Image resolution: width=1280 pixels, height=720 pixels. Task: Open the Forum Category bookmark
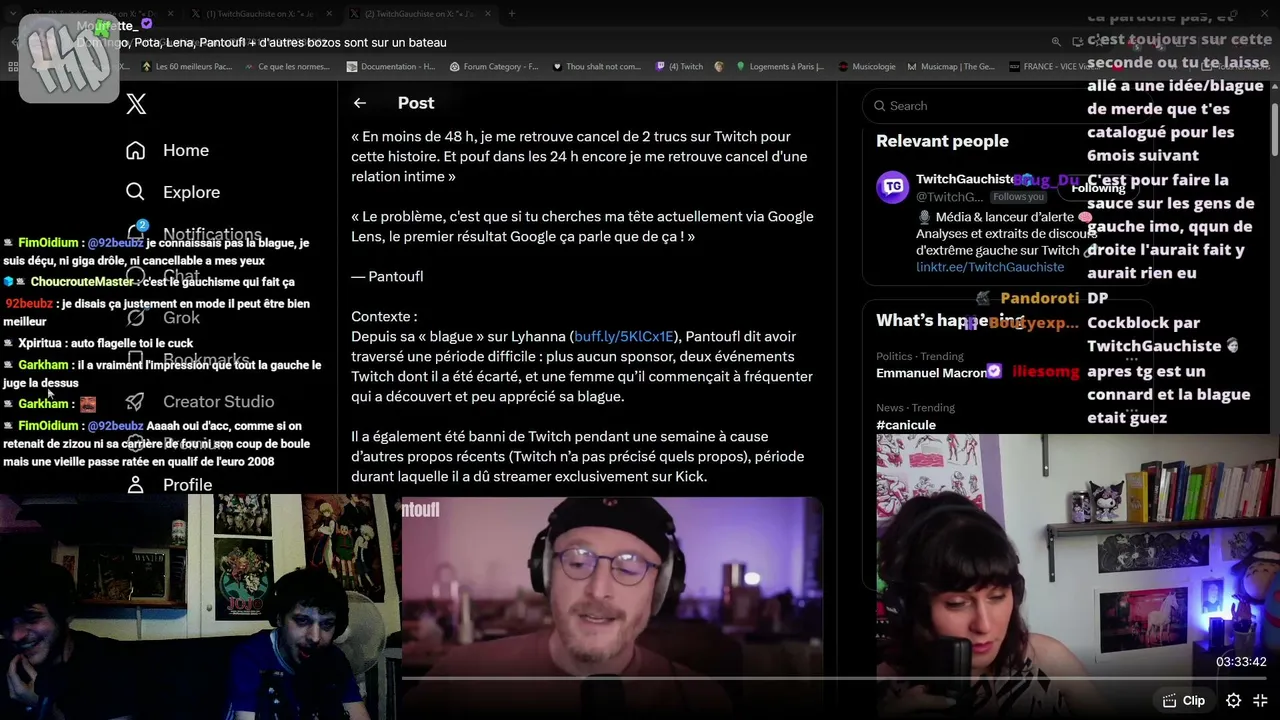pos(494,66)
